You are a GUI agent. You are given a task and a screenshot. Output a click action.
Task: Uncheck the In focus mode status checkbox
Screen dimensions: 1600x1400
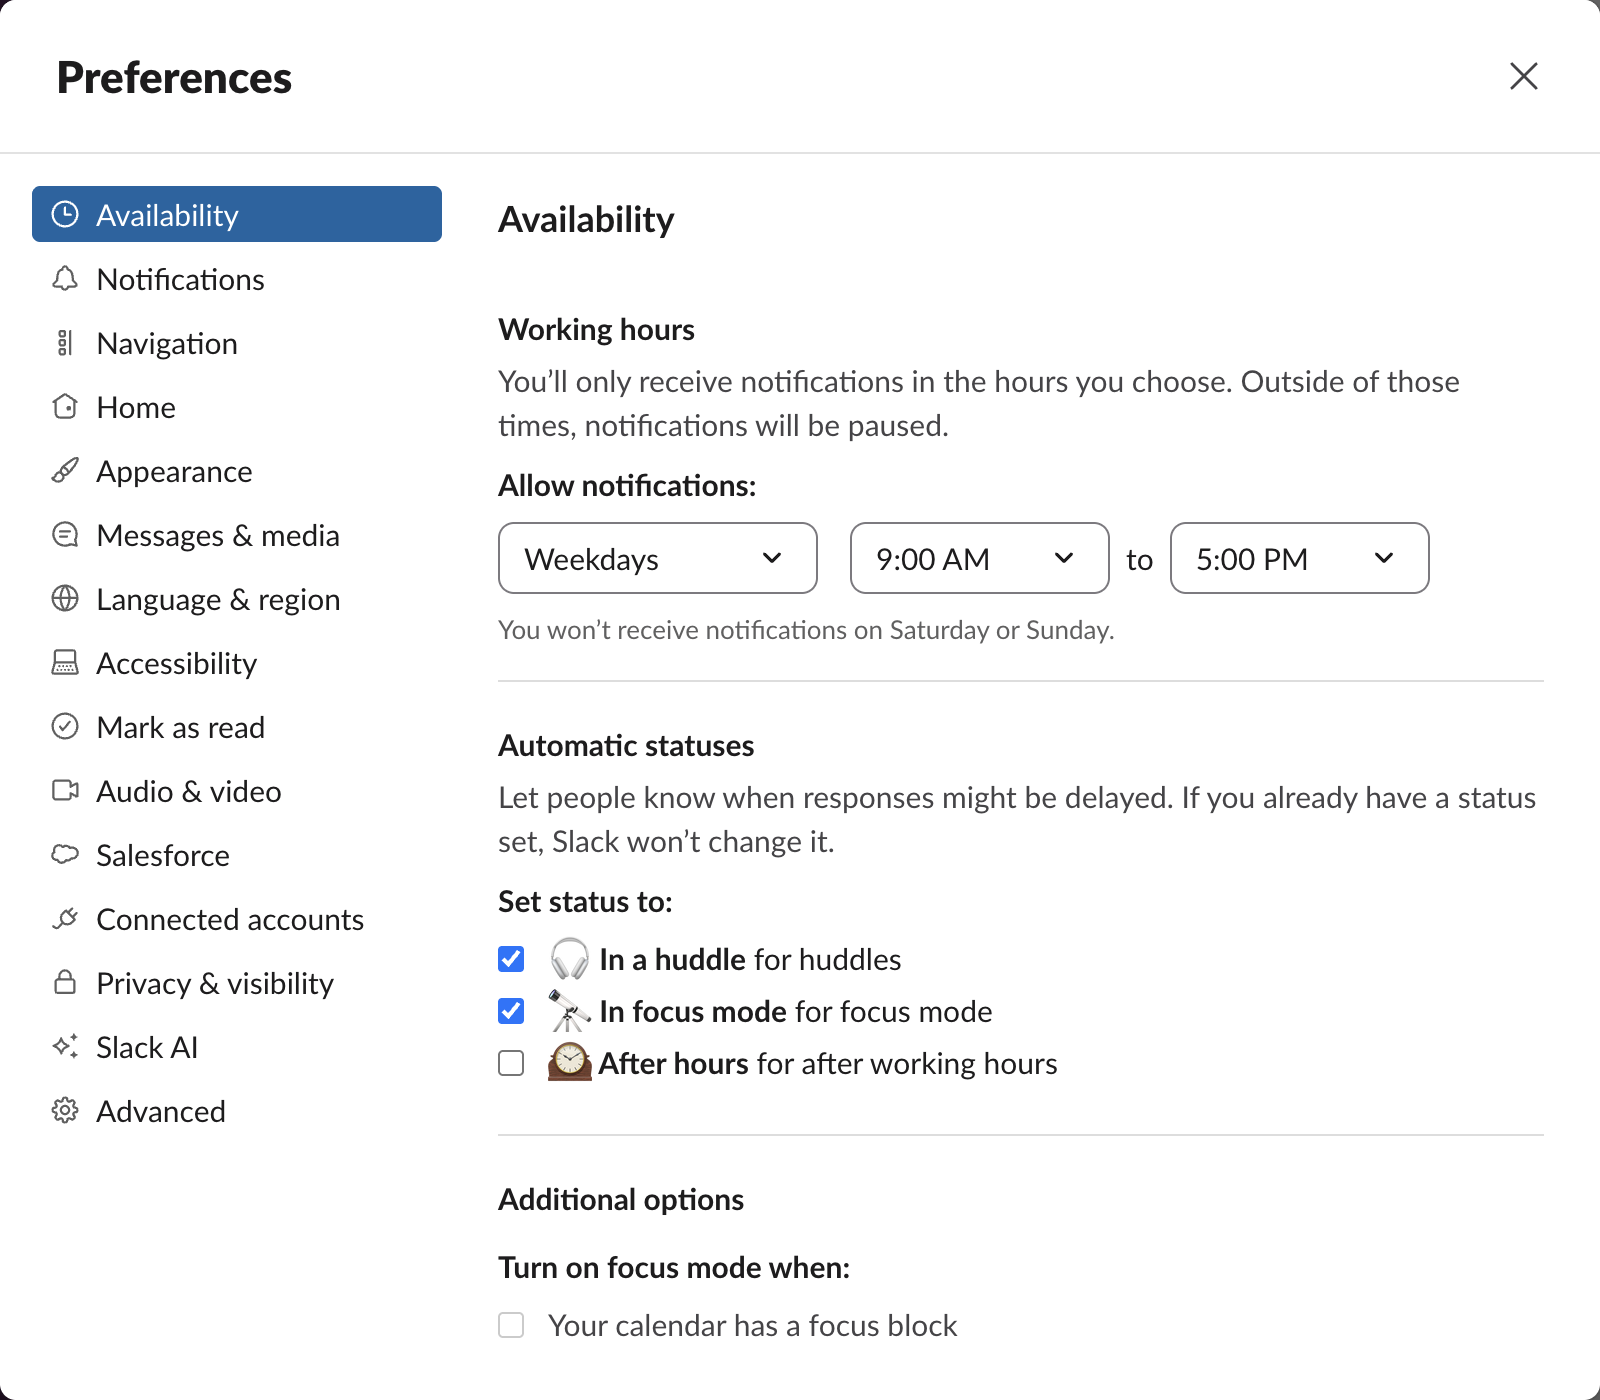[511, 1011]
